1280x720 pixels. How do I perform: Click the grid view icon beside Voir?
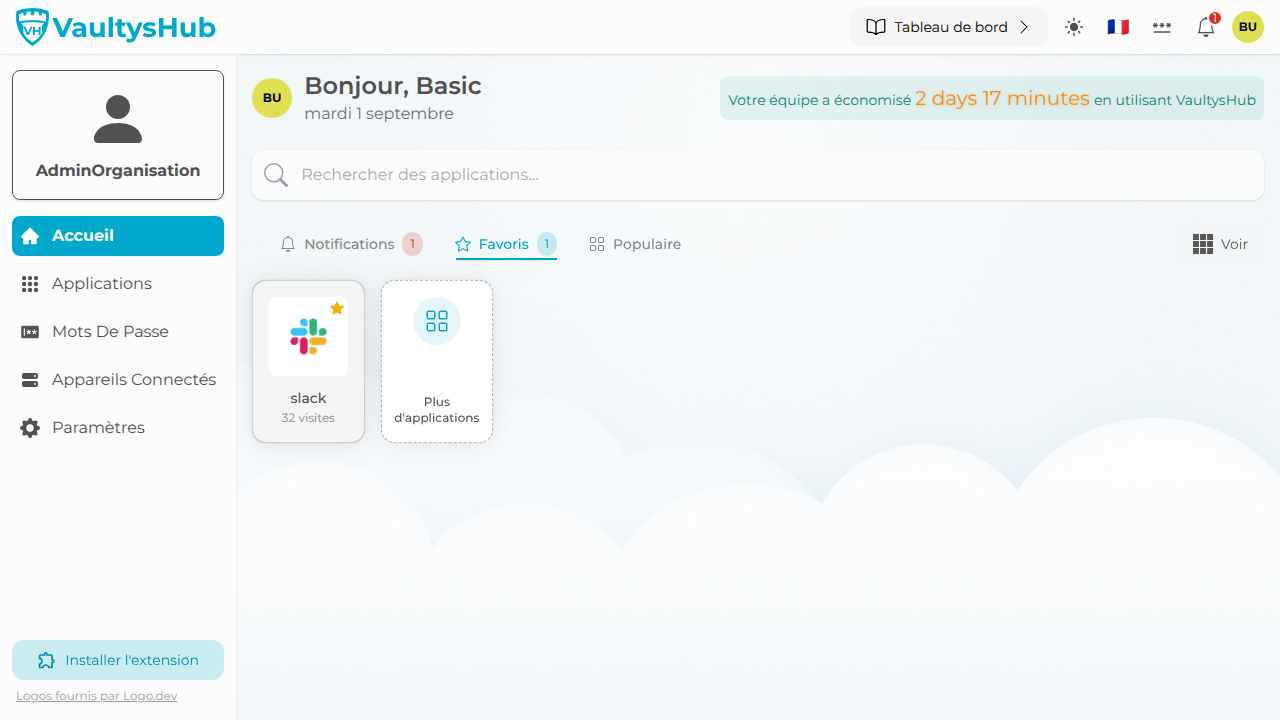1203,244
